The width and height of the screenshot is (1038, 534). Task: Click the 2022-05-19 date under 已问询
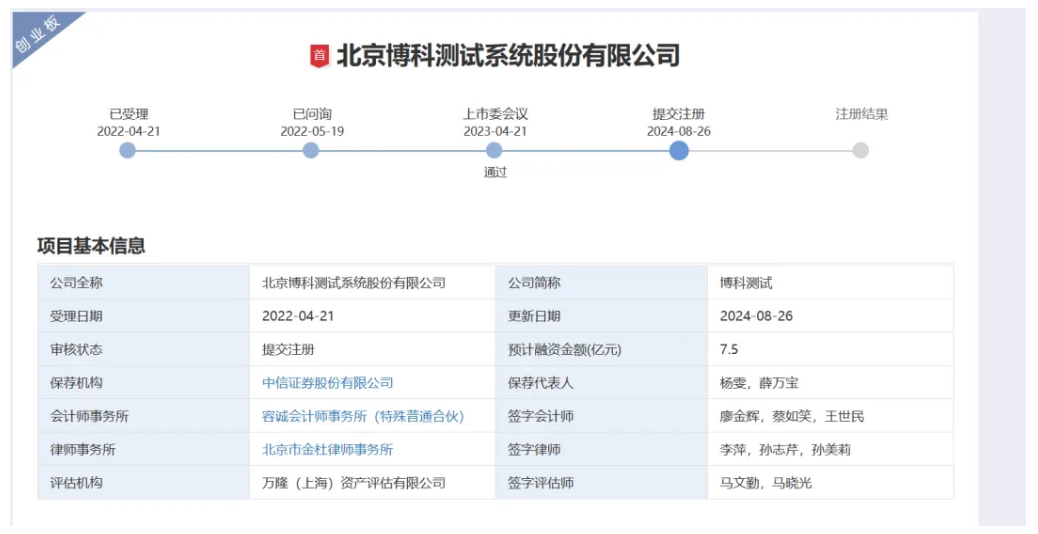(312, 131)
